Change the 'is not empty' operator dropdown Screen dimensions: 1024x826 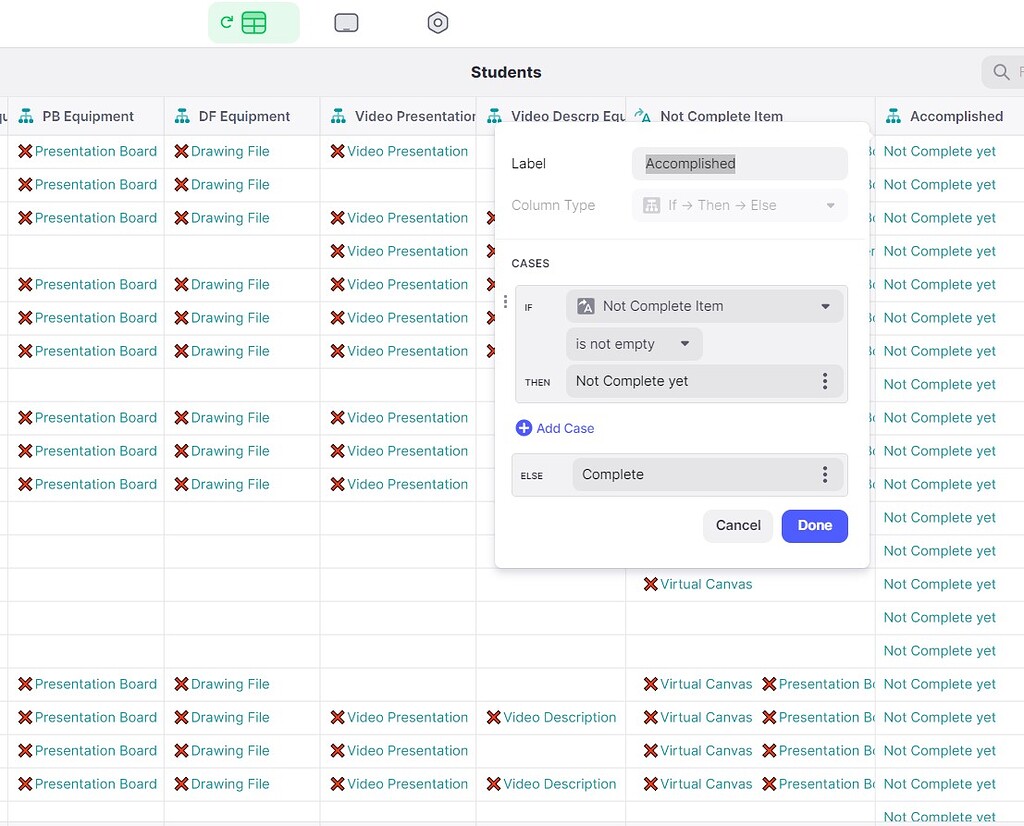click(x=633, y=343)
